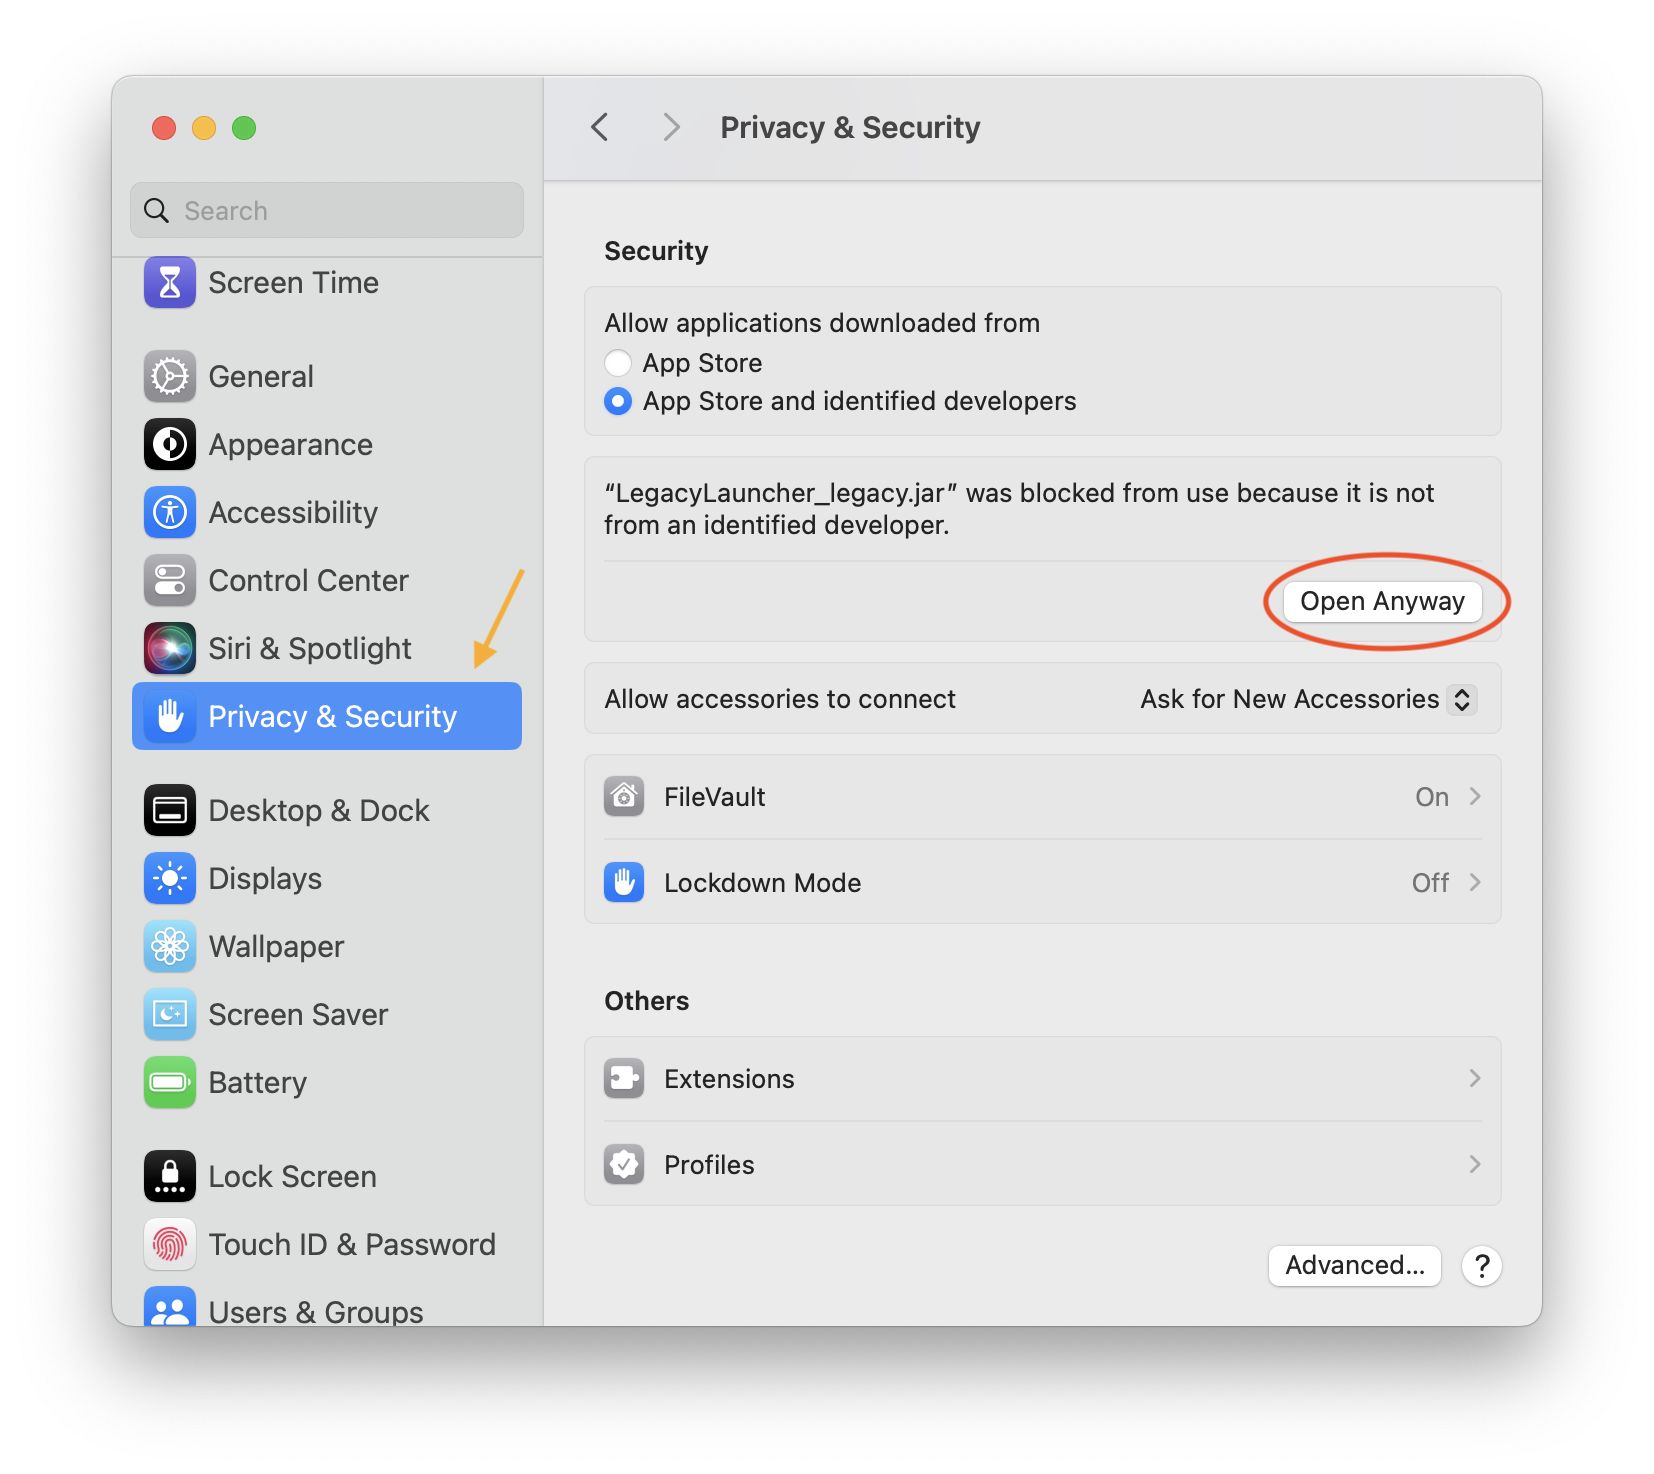Select Desktop & Dock label in sidebar

click(x=319, y=810)
